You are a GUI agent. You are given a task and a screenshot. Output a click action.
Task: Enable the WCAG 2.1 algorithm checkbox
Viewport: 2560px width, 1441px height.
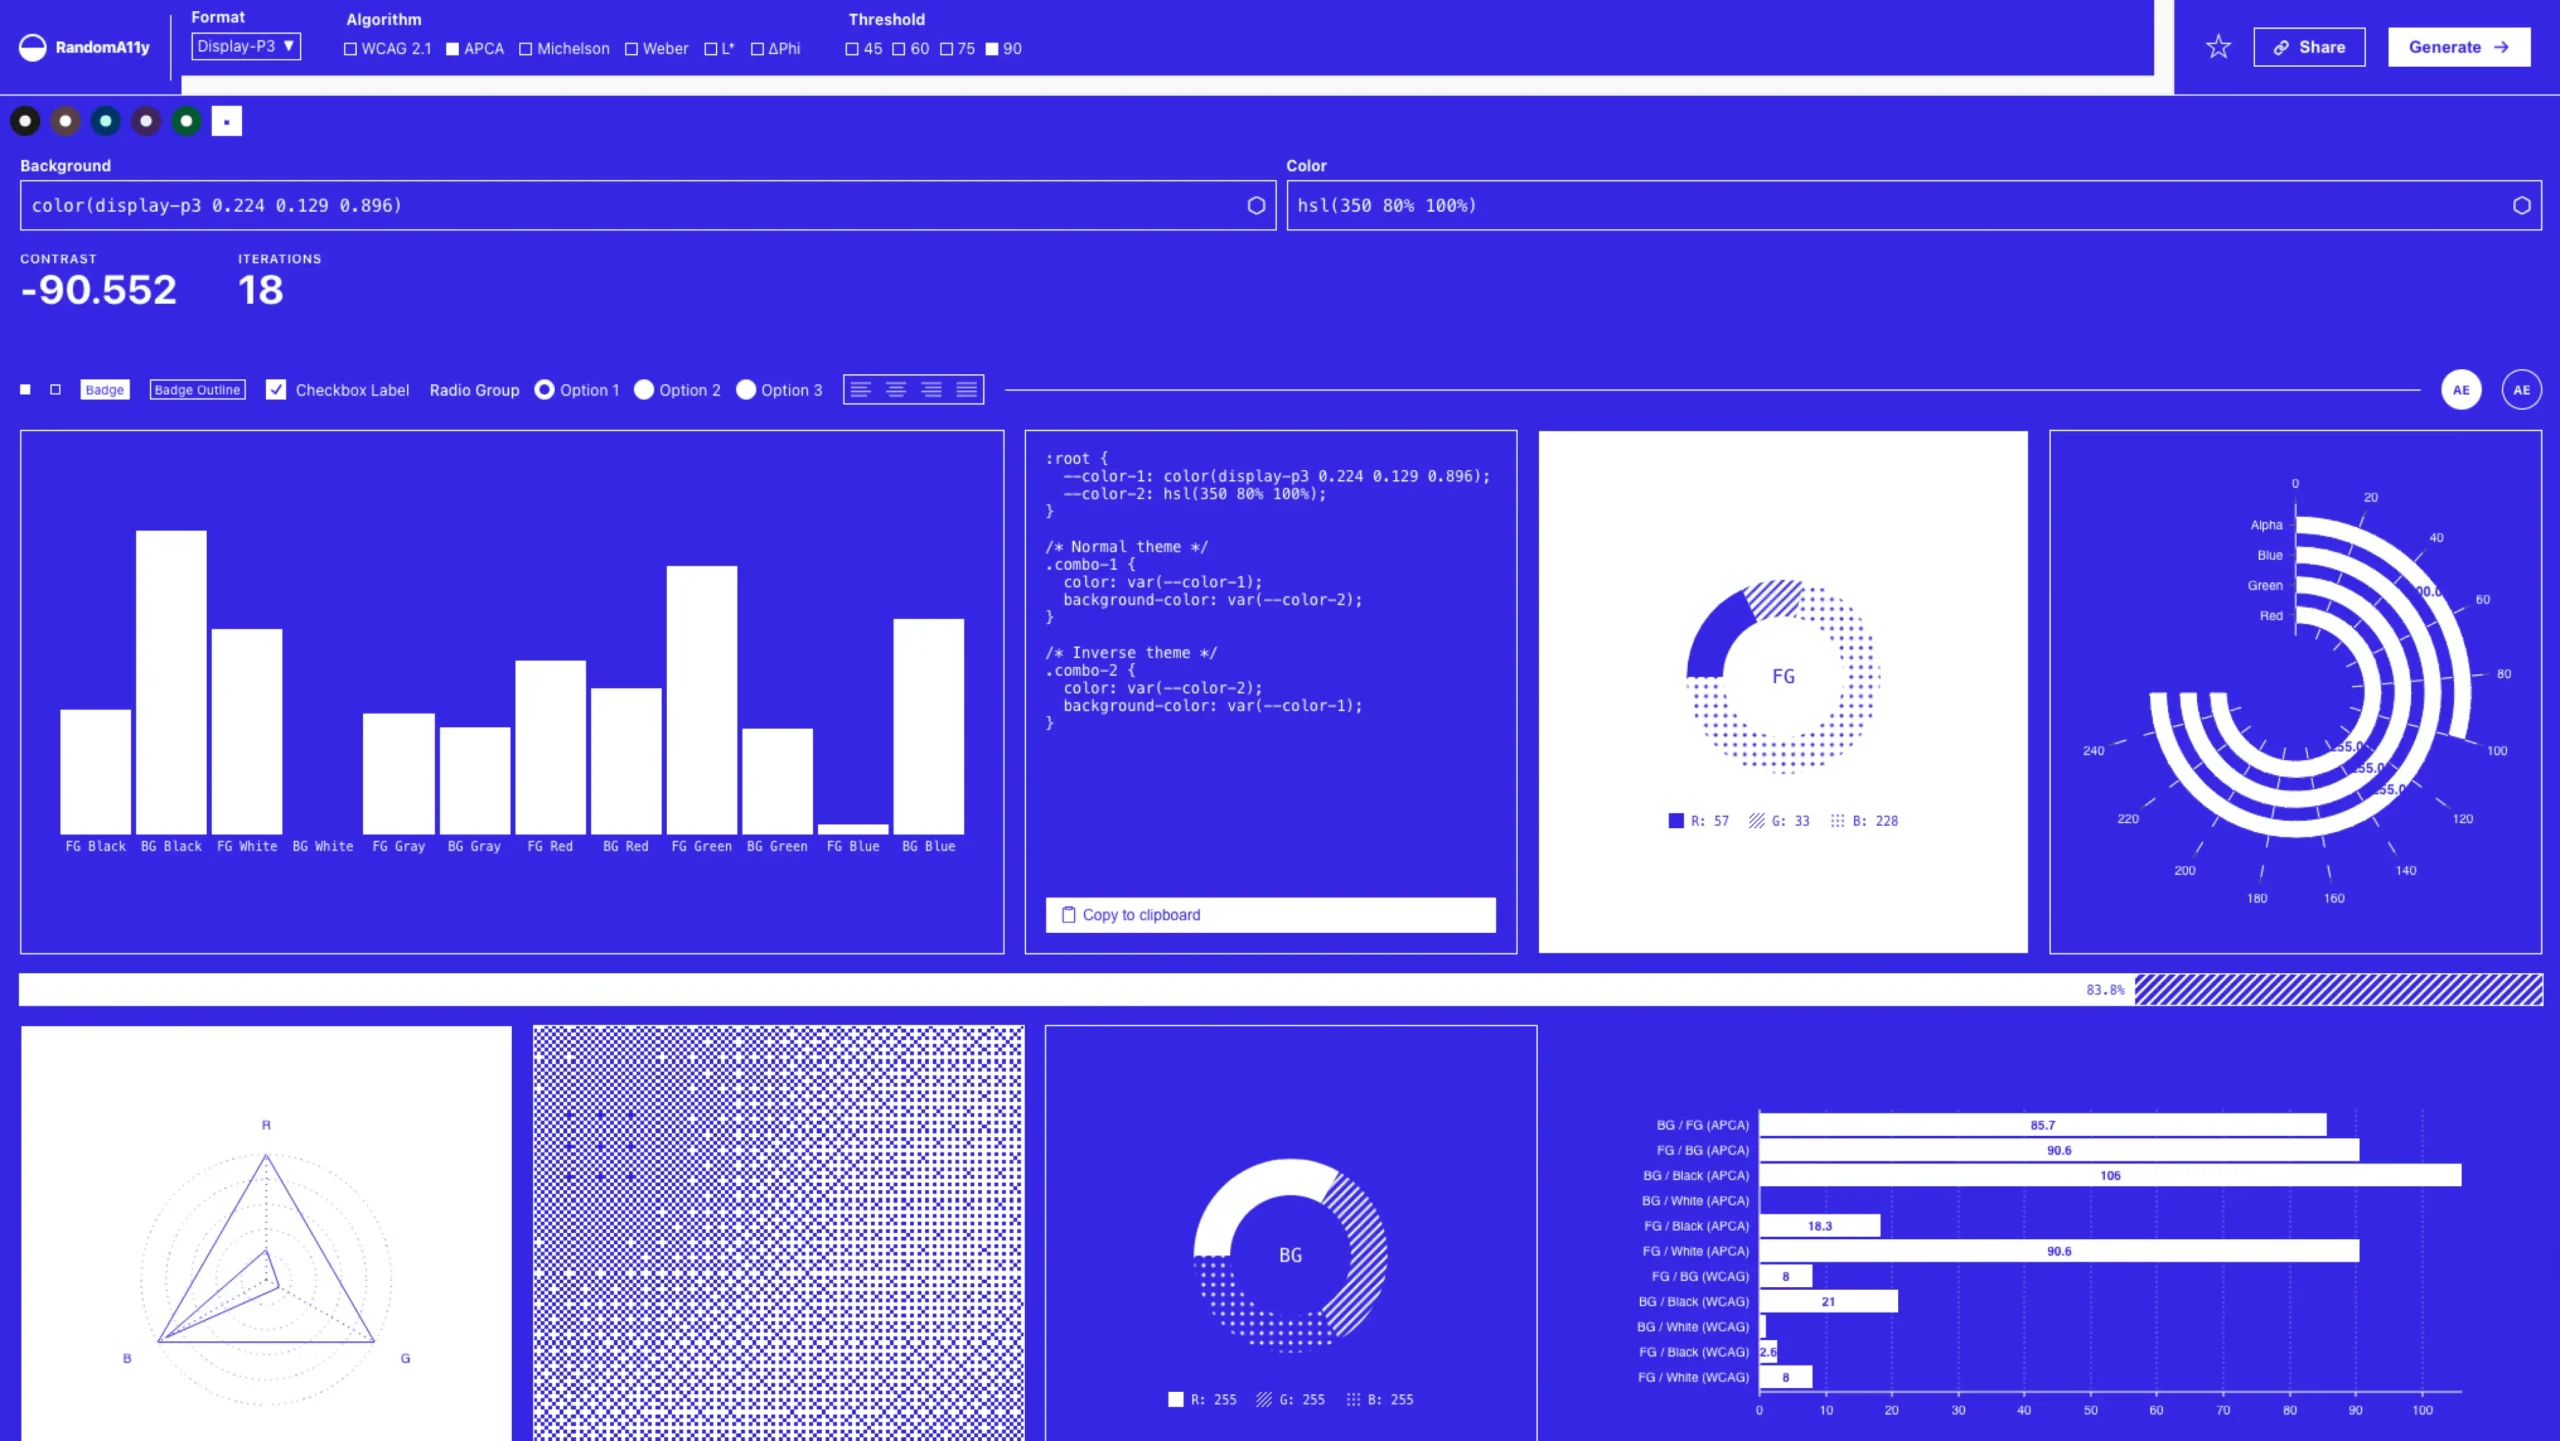pyautogui.click(x=350, y=47)
